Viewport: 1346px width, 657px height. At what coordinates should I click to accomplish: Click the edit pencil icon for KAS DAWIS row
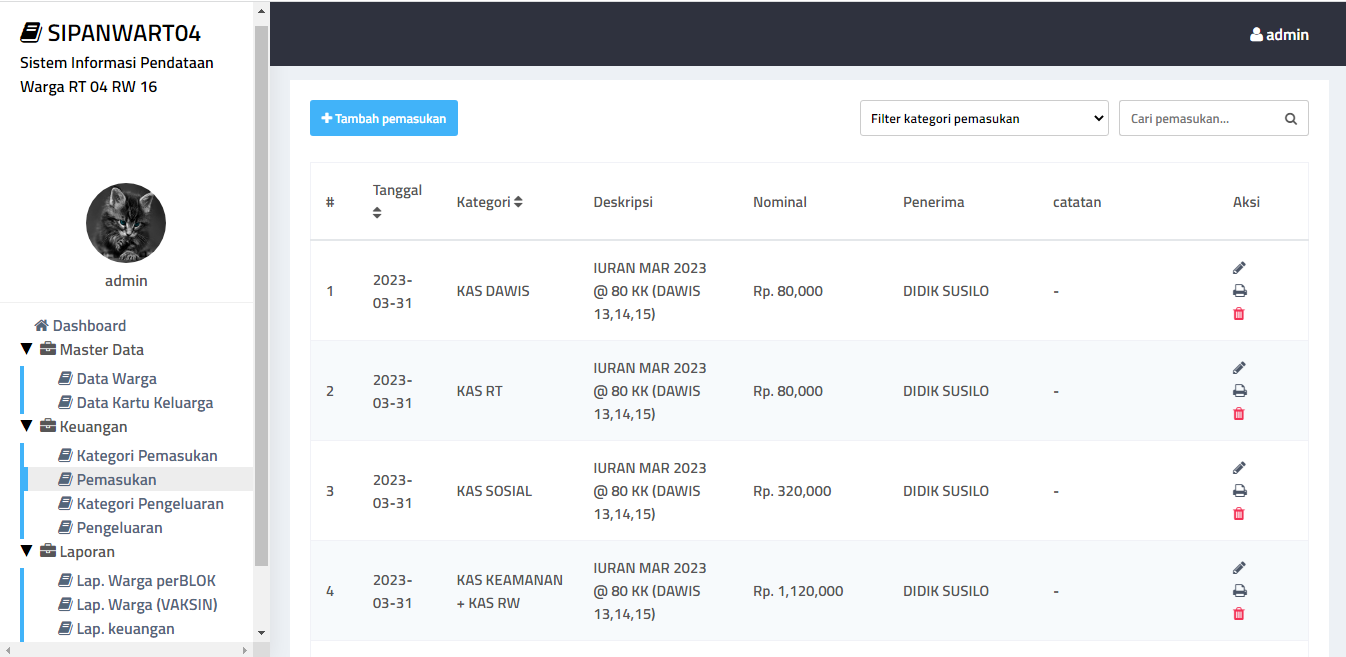pyautogui.click(x=1239, y=268)
